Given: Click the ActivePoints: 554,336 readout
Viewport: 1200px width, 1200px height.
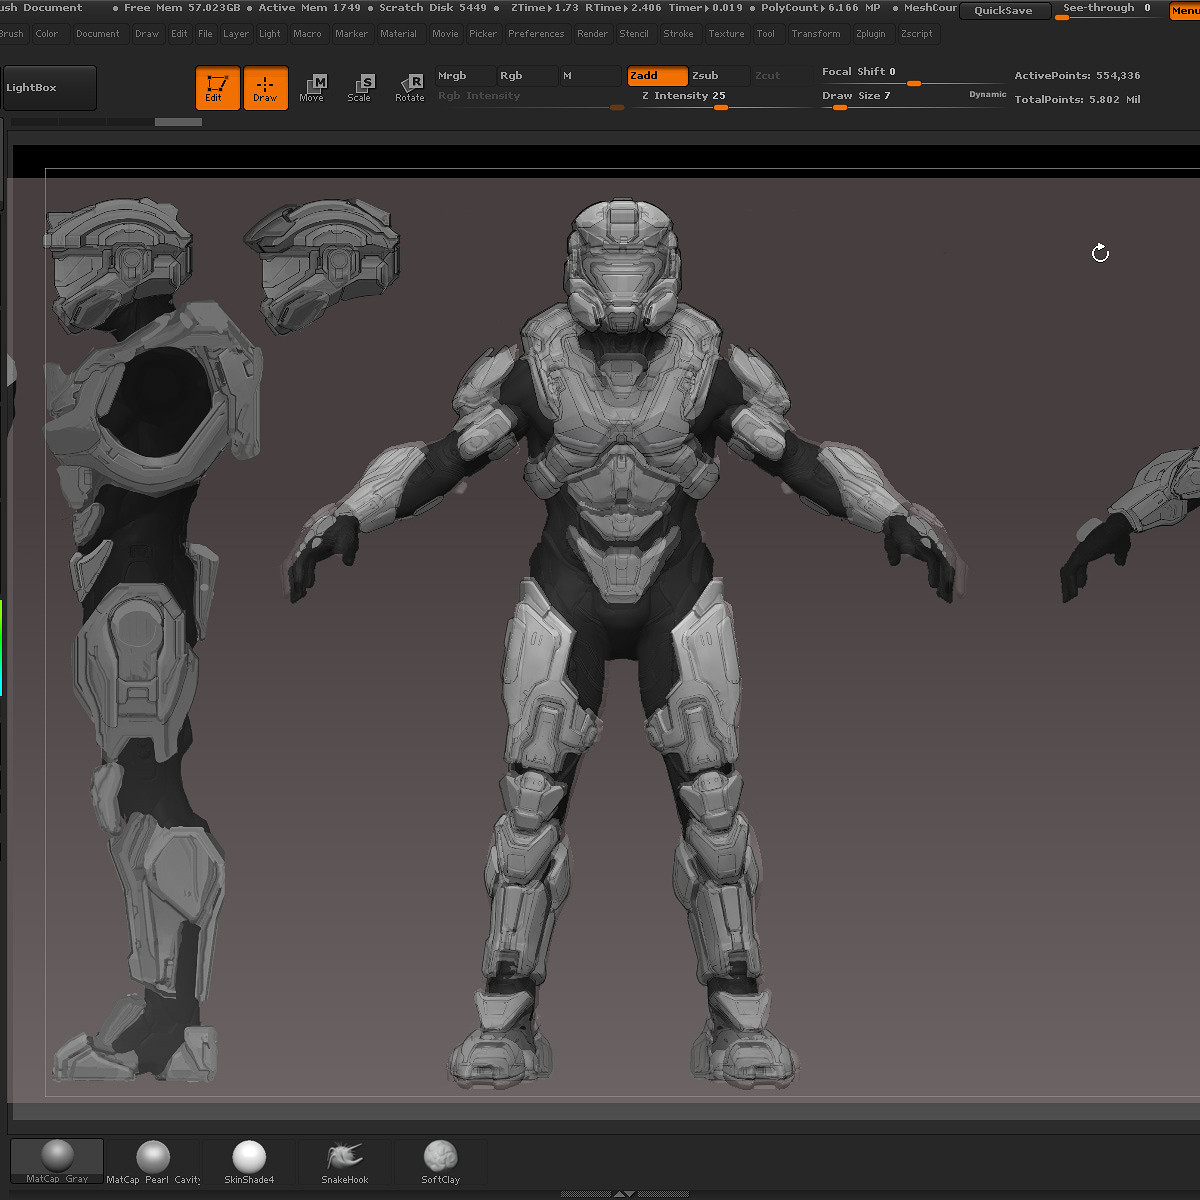Looking at the screenshot, I should click(1077, 76).
